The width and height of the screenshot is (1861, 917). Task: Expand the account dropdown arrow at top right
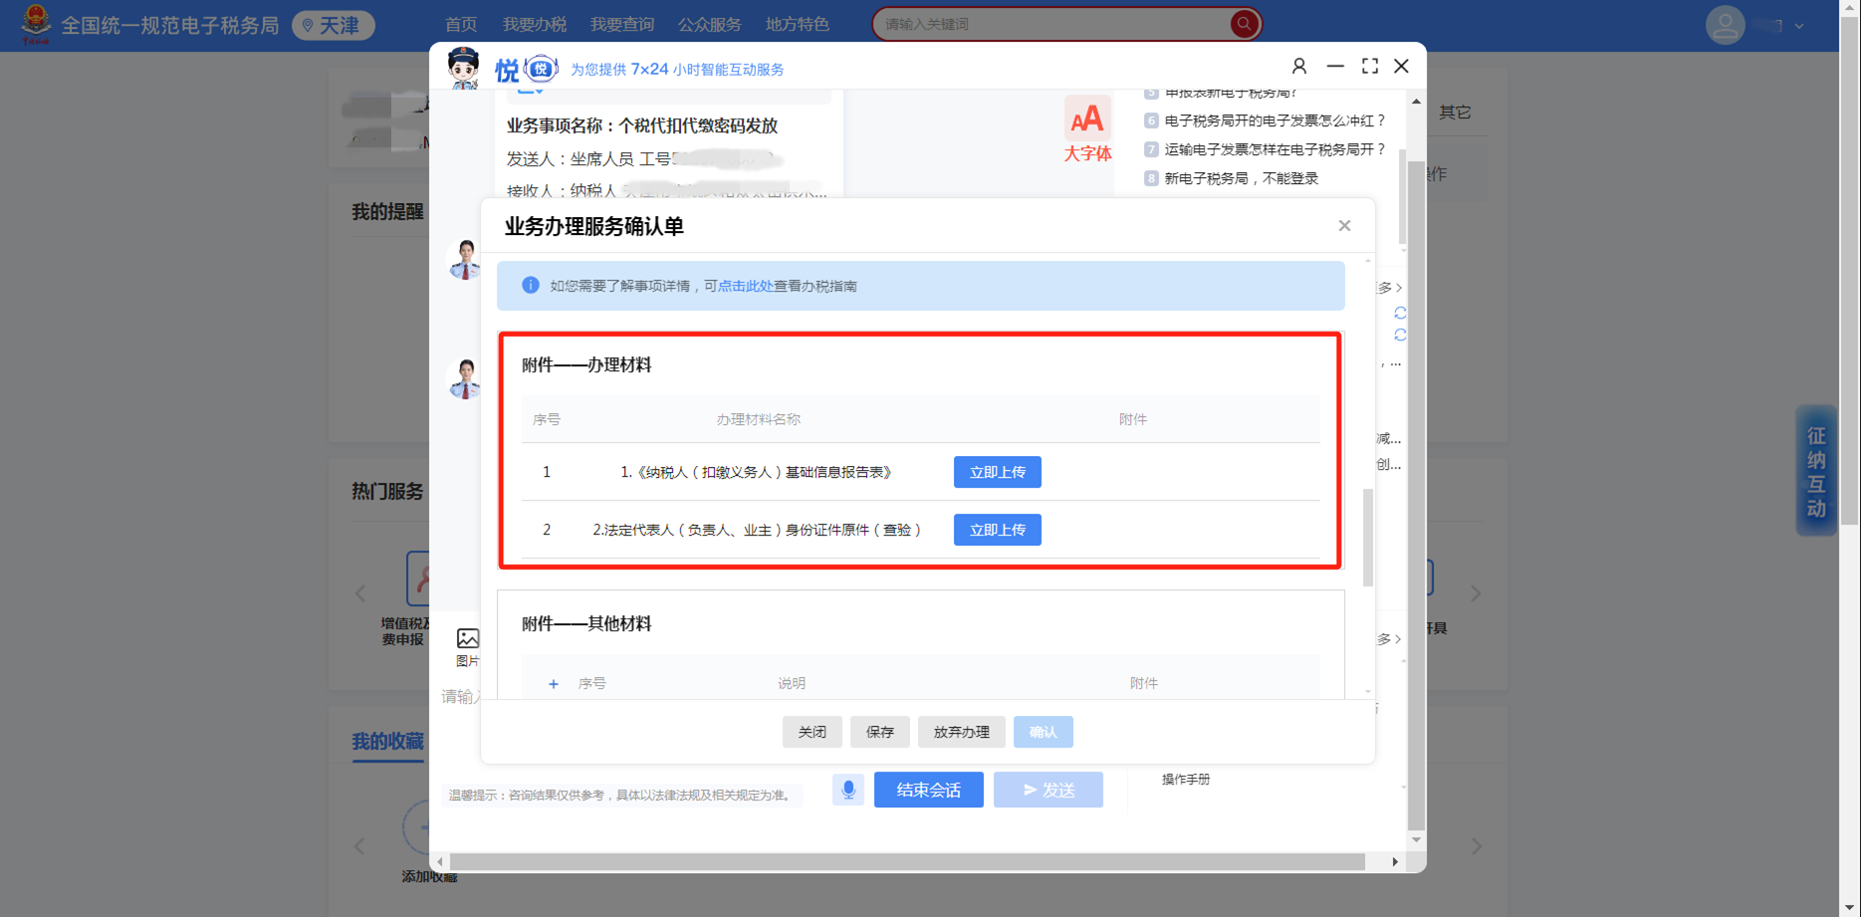point(1799,26)
